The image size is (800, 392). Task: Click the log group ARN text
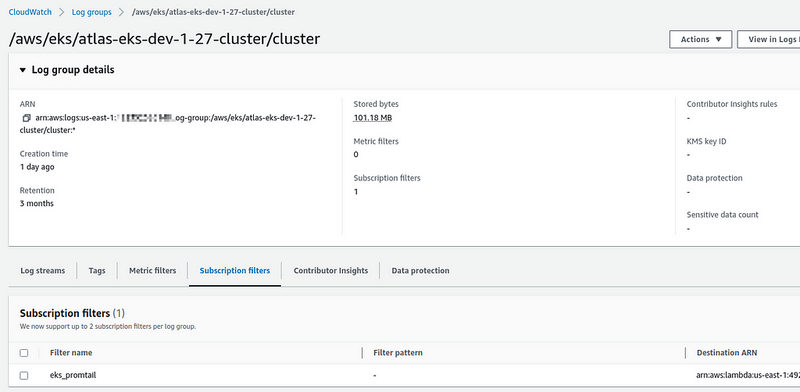pyautogui.click(x=168, y=124)
